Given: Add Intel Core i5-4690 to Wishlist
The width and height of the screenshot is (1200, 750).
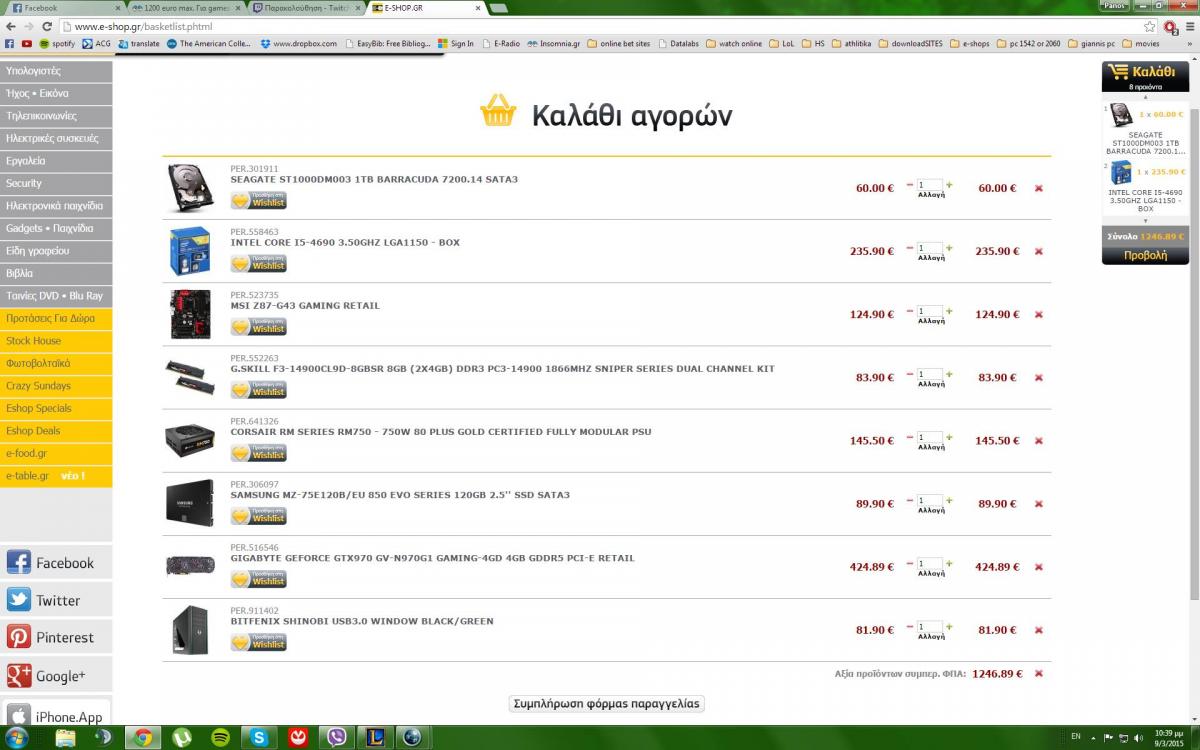Looking at the screenshot, I should coord(258,263).
